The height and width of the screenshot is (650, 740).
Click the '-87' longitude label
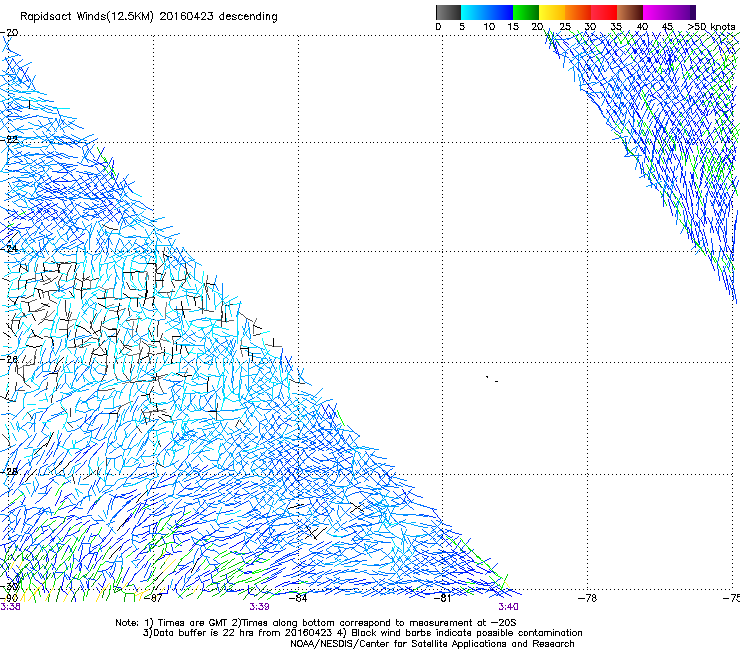click(x=153, y=598)
